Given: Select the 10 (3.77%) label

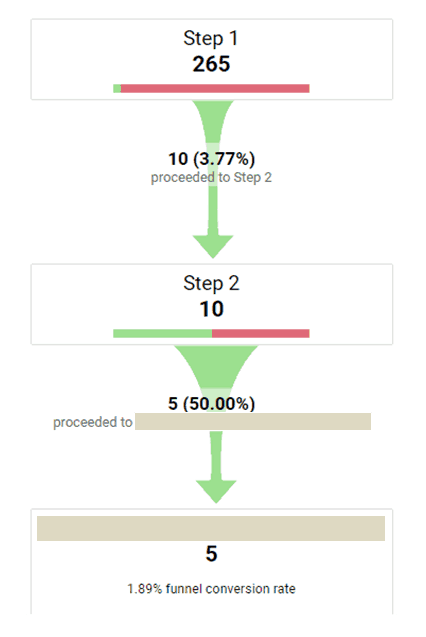Looking at the screenshot, I should tap(212, 159).
